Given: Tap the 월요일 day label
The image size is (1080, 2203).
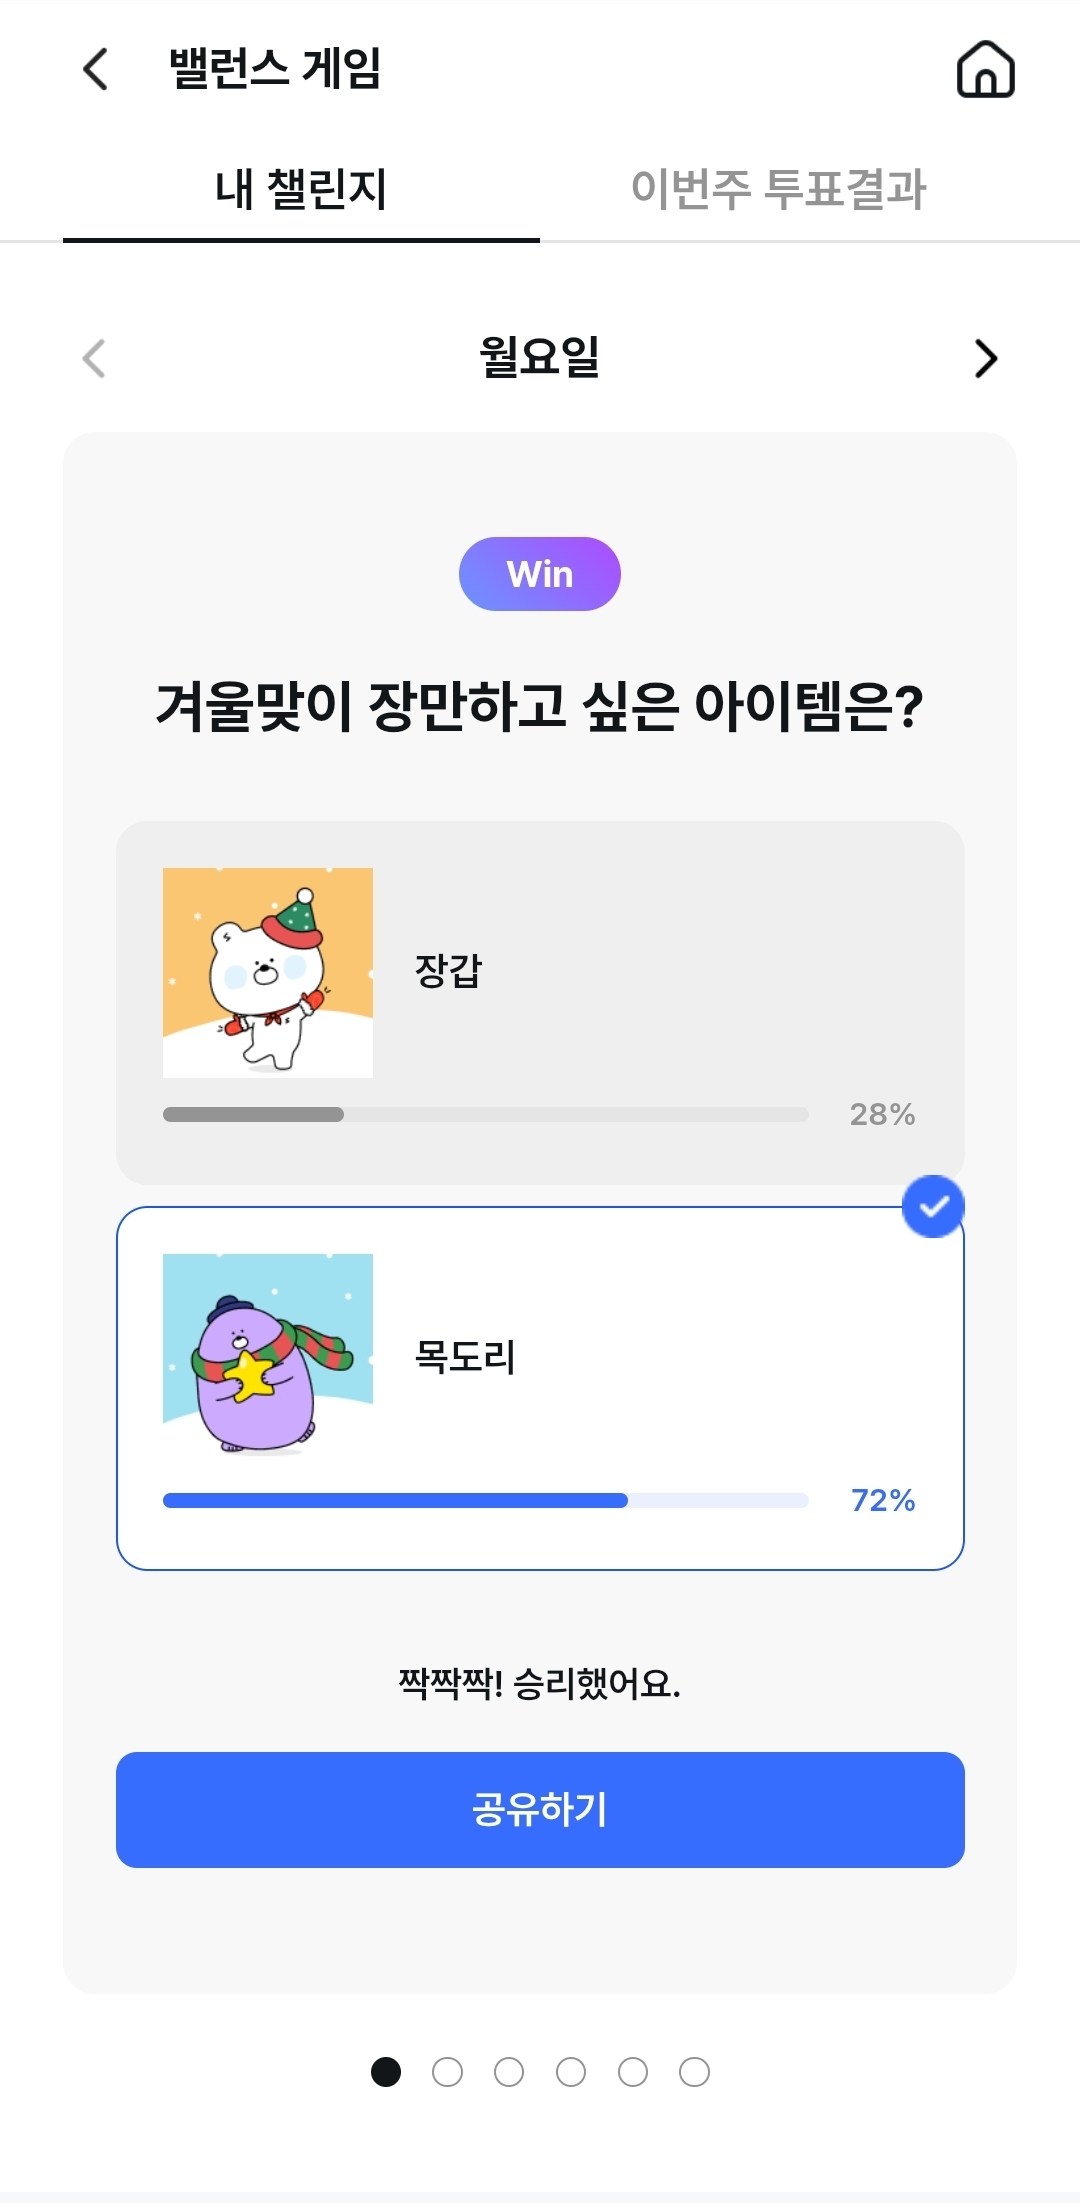Looking at the screenshot, I should pos(540,357).
